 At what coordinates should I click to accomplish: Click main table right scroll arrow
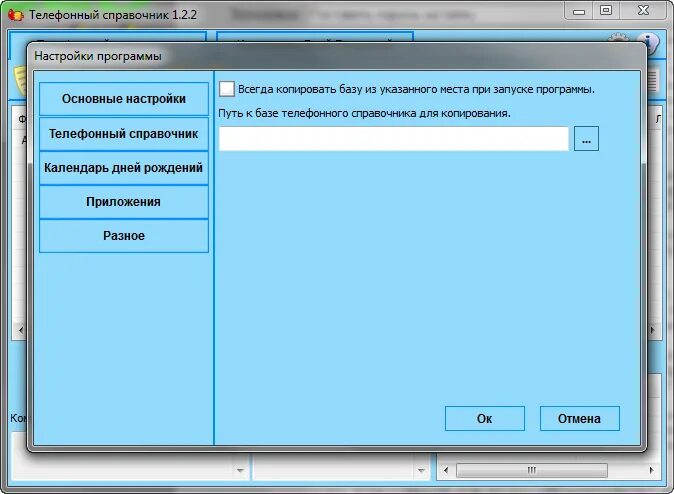pos(653,330)
